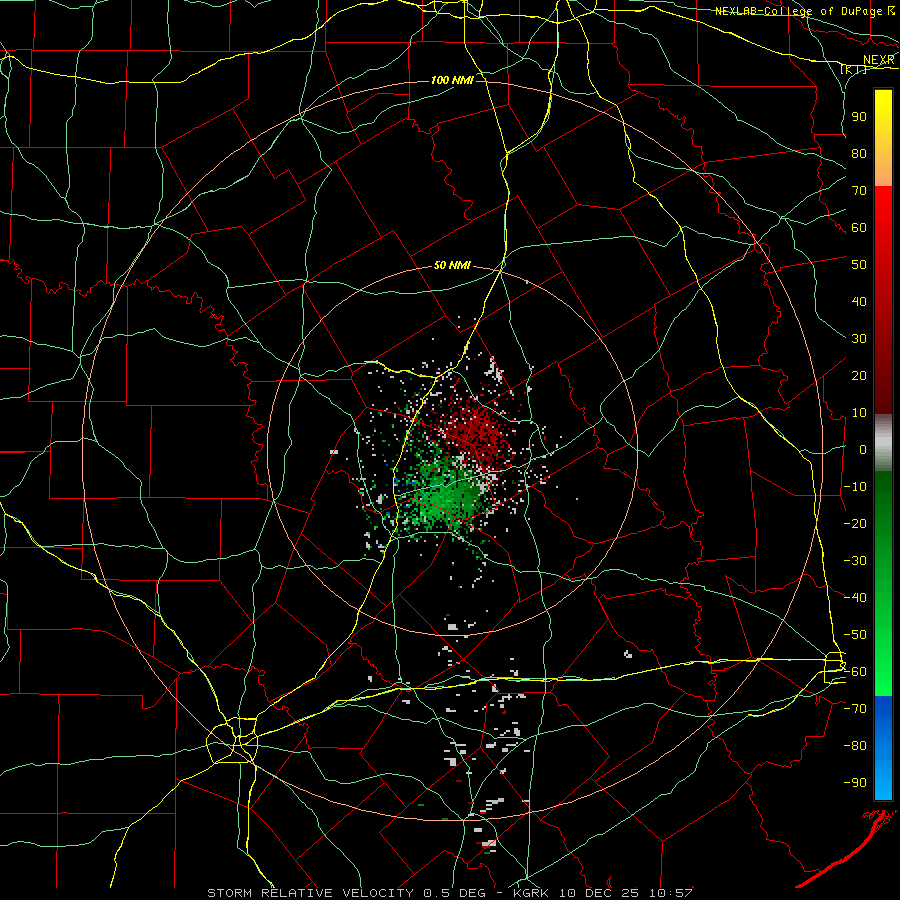Click the -60 value on the velocity scale
The image size is (900, 900).
(855, 672)
